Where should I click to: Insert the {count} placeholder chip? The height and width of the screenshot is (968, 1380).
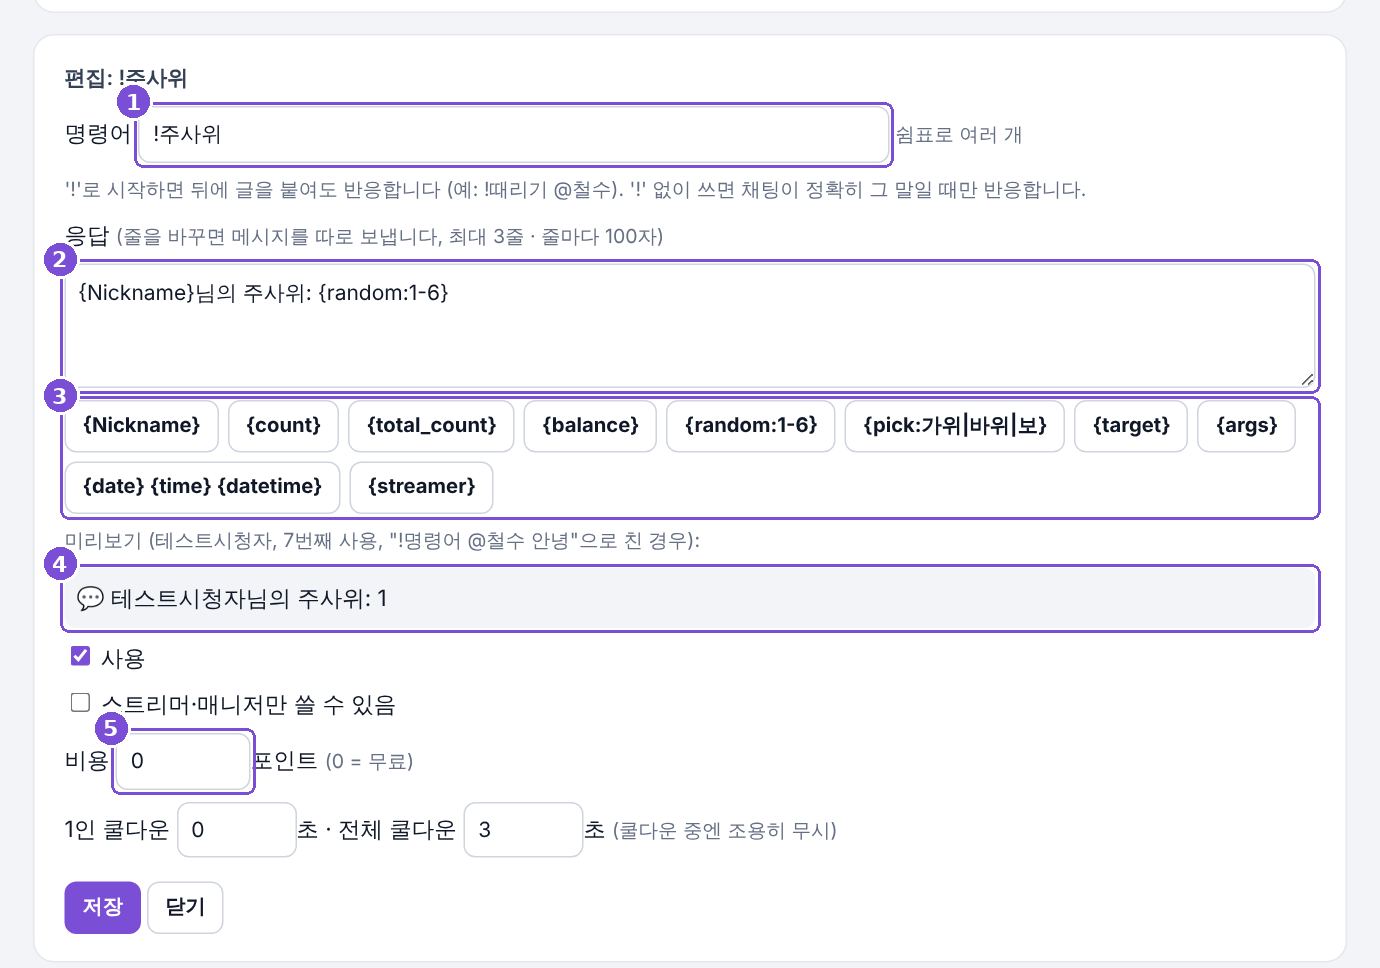pos(283,426)
